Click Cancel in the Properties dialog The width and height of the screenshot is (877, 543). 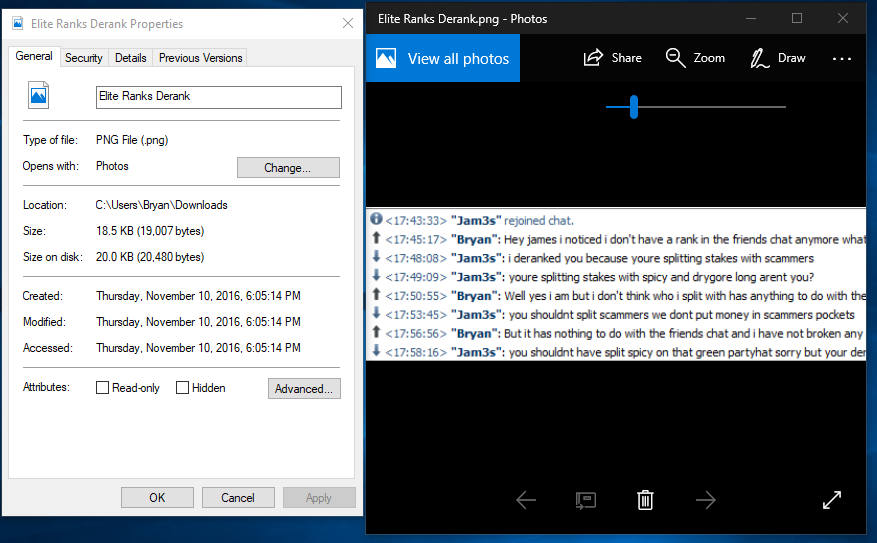coord(238,498)
